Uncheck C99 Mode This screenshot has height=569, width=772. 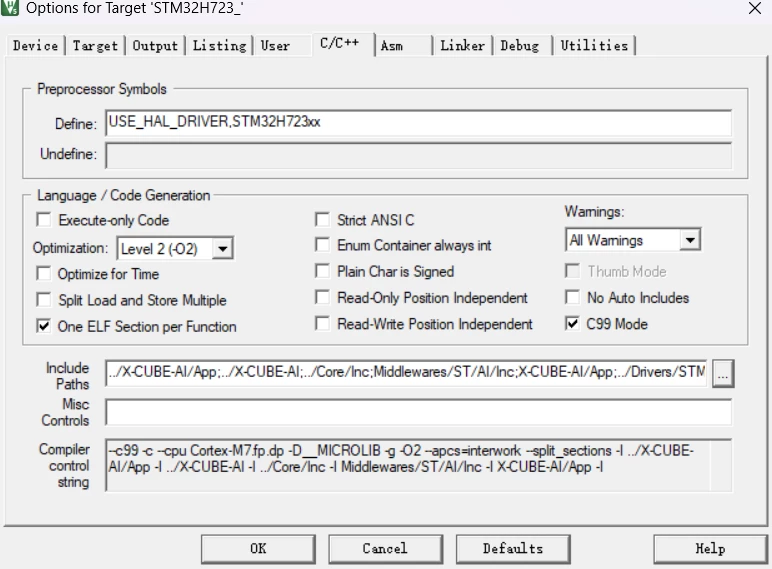click(572, 323)
